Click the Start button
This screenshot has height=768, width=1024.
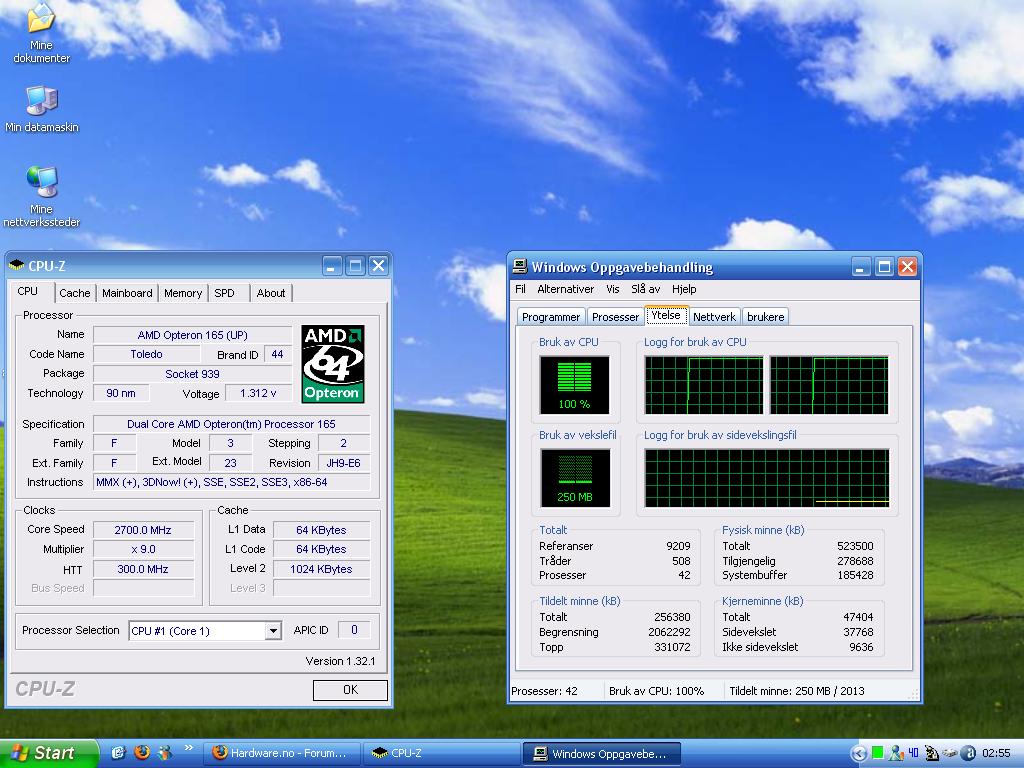click(48, 753)
